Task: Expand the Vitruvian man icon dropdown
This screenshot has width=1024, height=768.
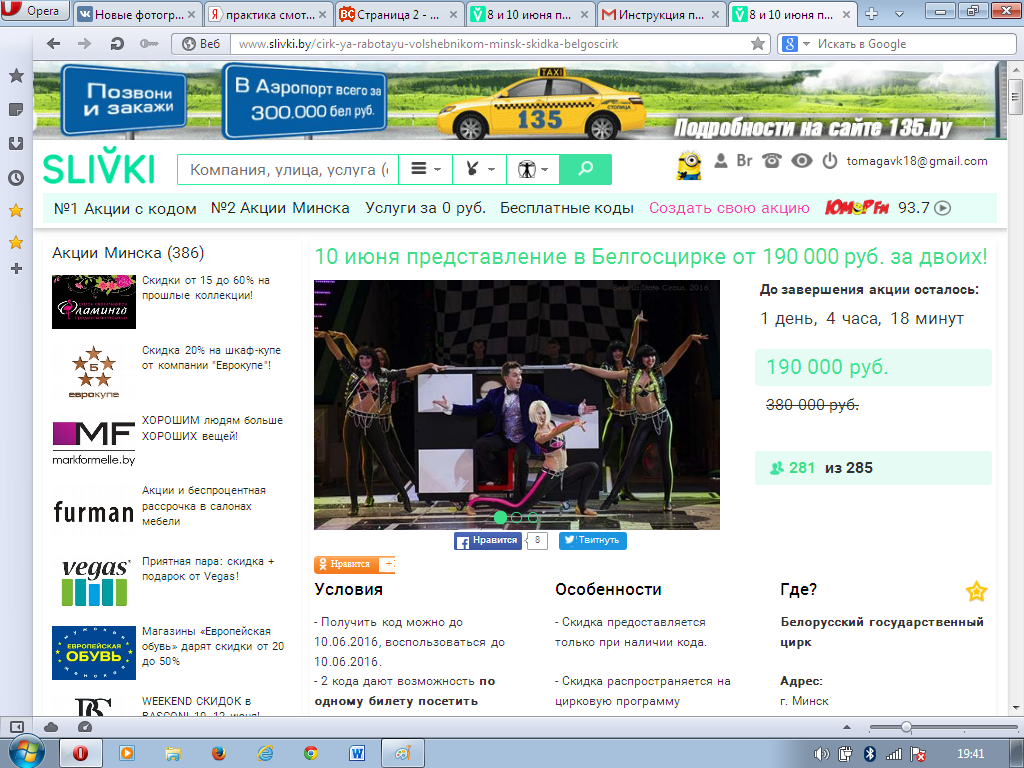Action: tap(531, 169)
